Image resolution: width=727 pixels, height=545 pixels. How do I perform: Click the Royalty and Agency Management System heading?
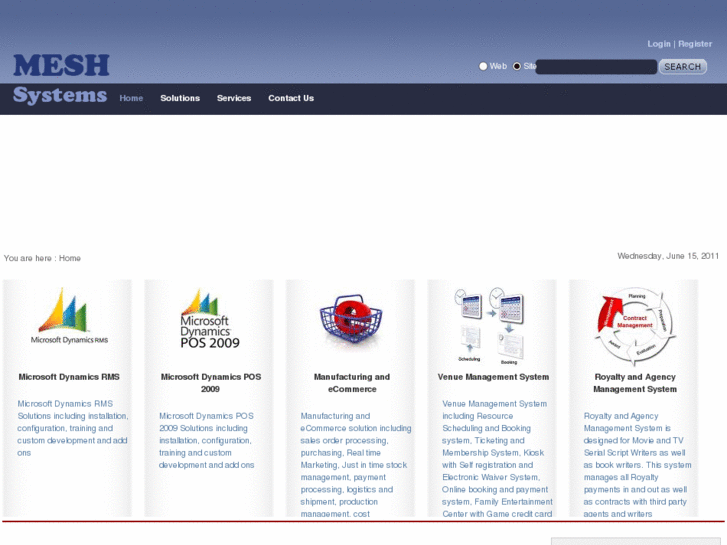(x=635, y=383)
